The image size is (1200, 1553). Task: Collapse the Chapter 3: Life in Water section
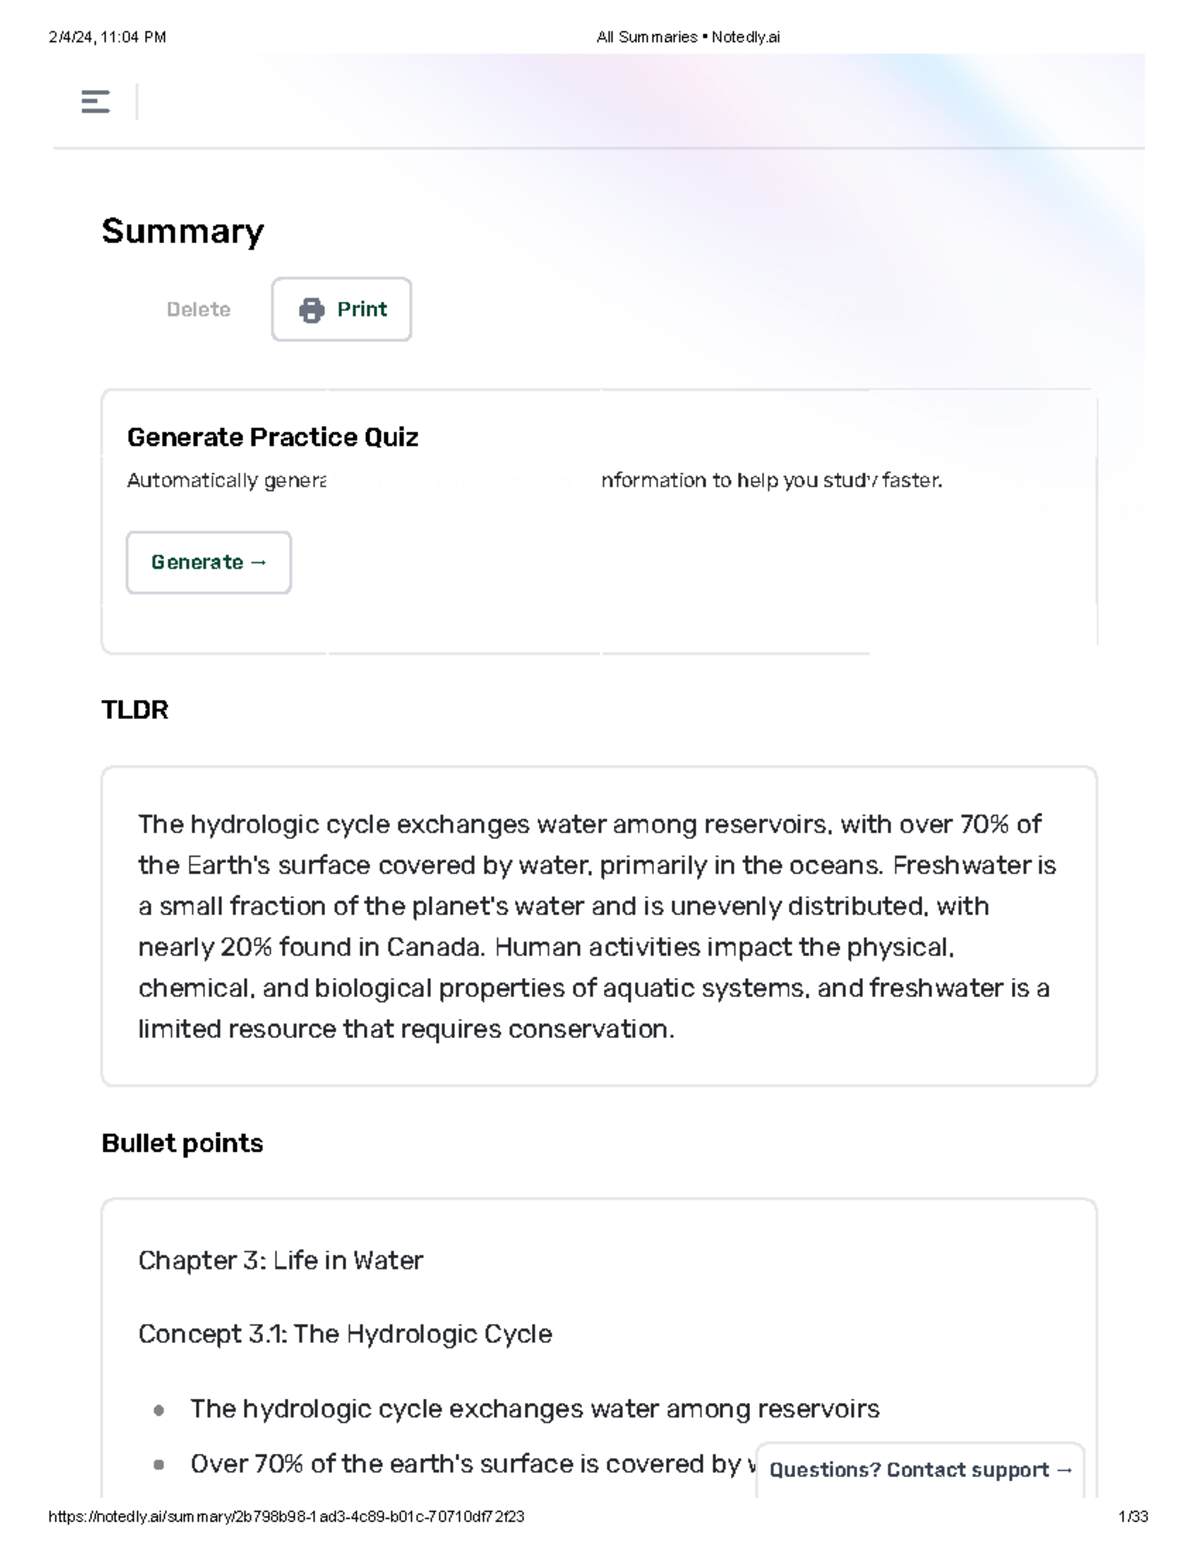point(281,1260)
